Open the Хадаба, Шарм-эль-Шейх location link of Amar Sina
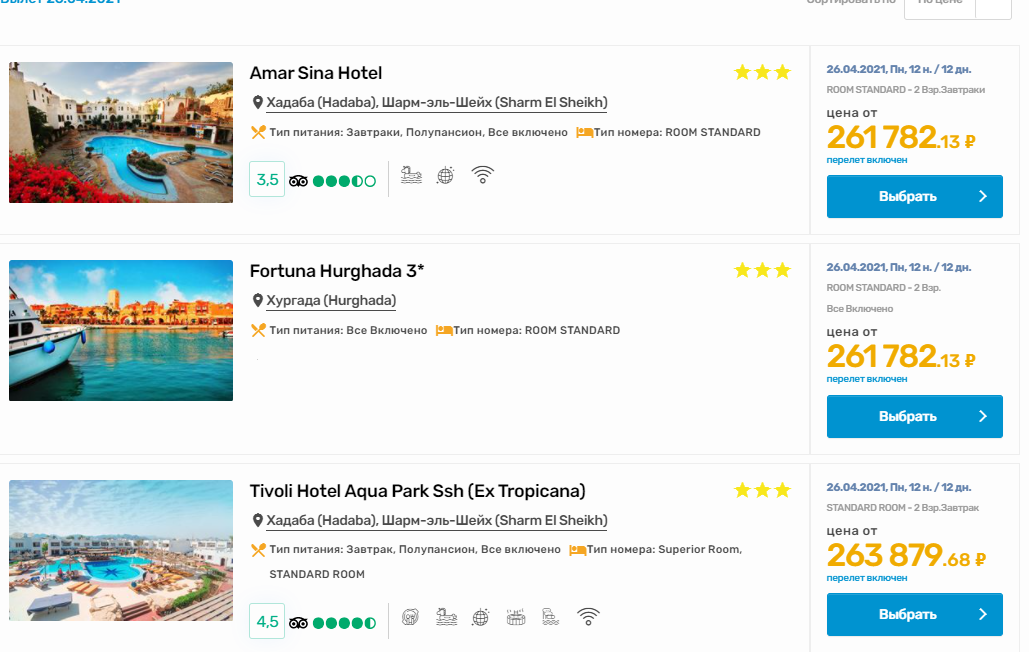 (436, 102)
